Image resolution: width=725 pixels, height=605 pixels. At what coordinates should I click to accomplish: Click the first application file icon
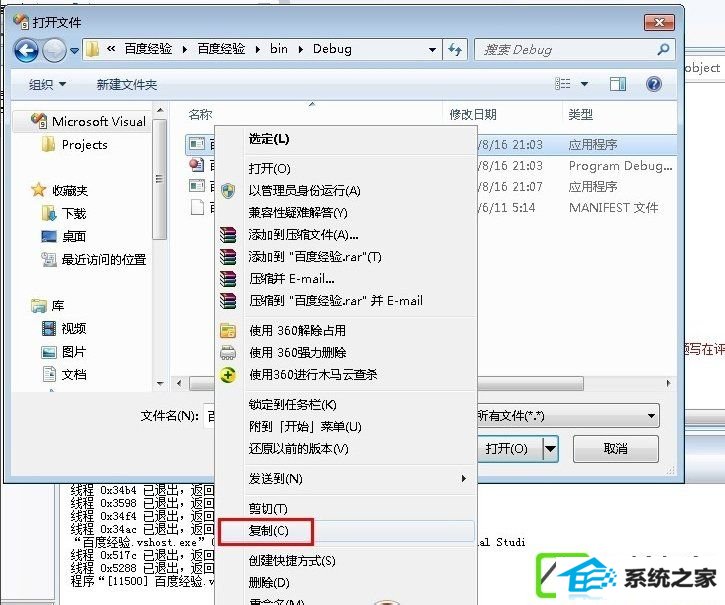click(197, 144)
